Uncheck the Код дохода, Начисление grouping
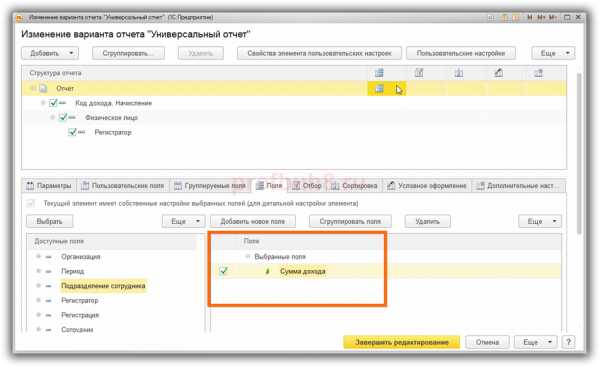 tap(53, 103)
